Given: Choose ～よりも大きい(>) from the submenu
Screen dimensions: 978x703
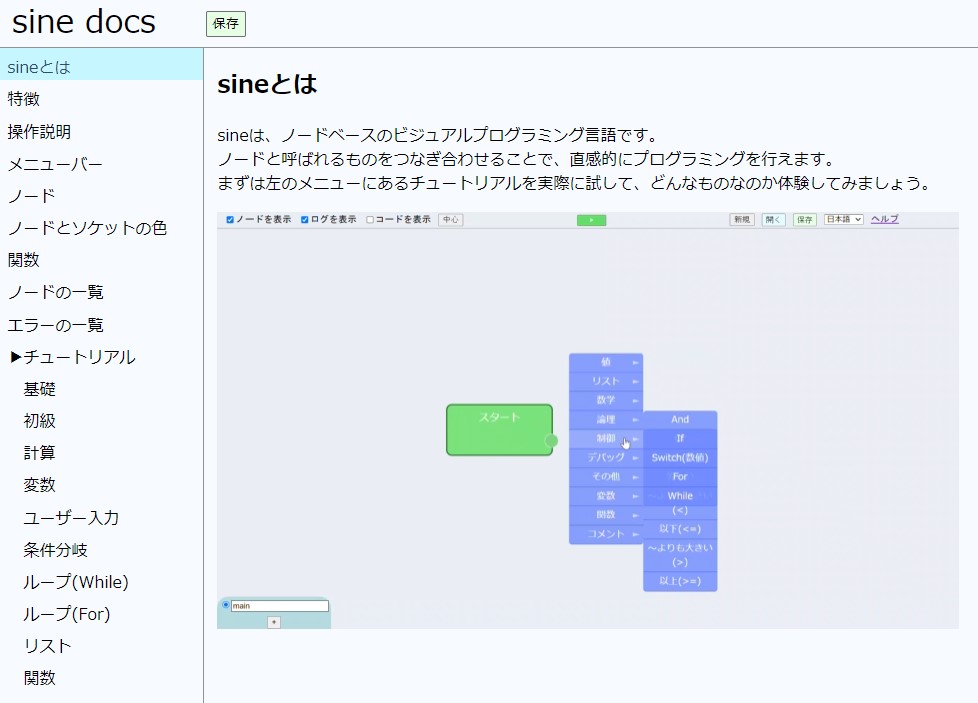Looking at the screenshot, I should tap(680, 555).
